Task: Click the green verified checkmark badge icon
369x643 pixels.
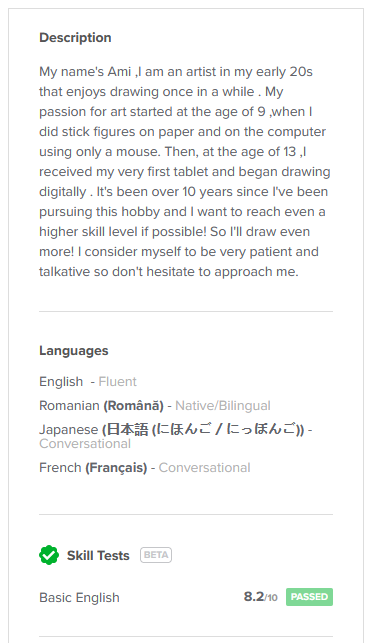Action: pos(49,555)
